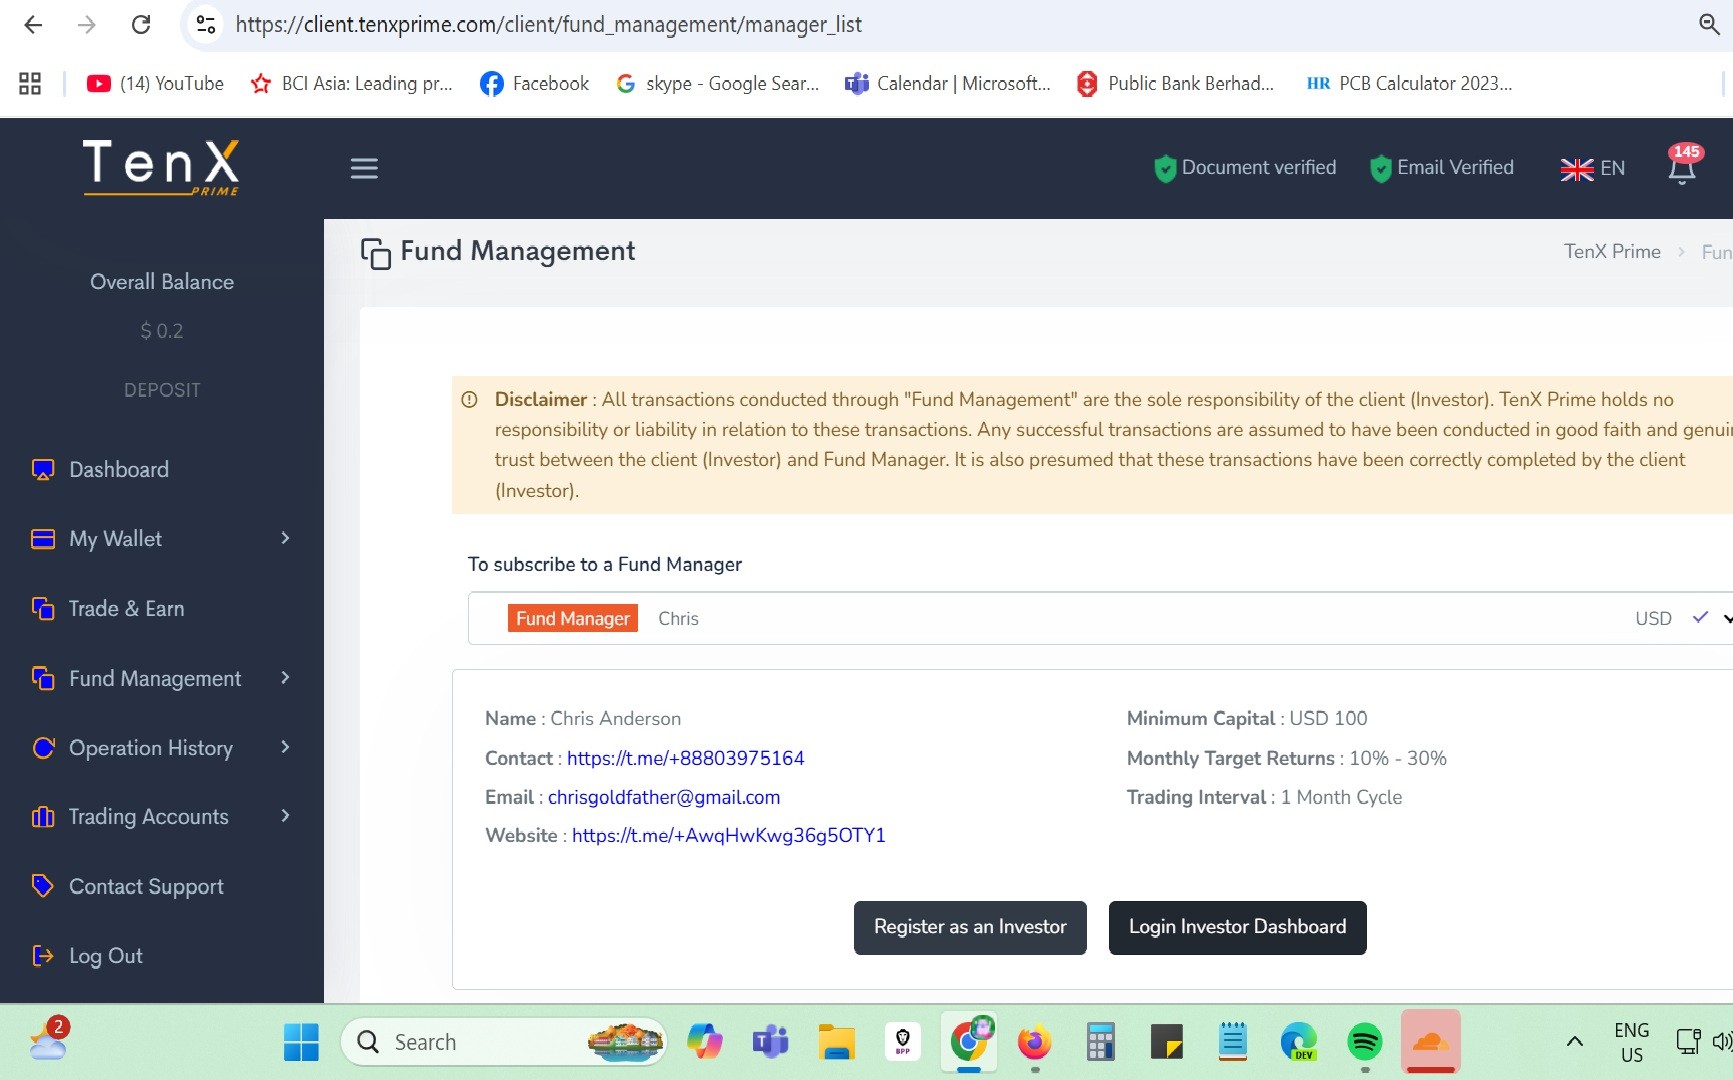
Task: Open the BCI Asia bookmark
Action: [x=352, y=84]
